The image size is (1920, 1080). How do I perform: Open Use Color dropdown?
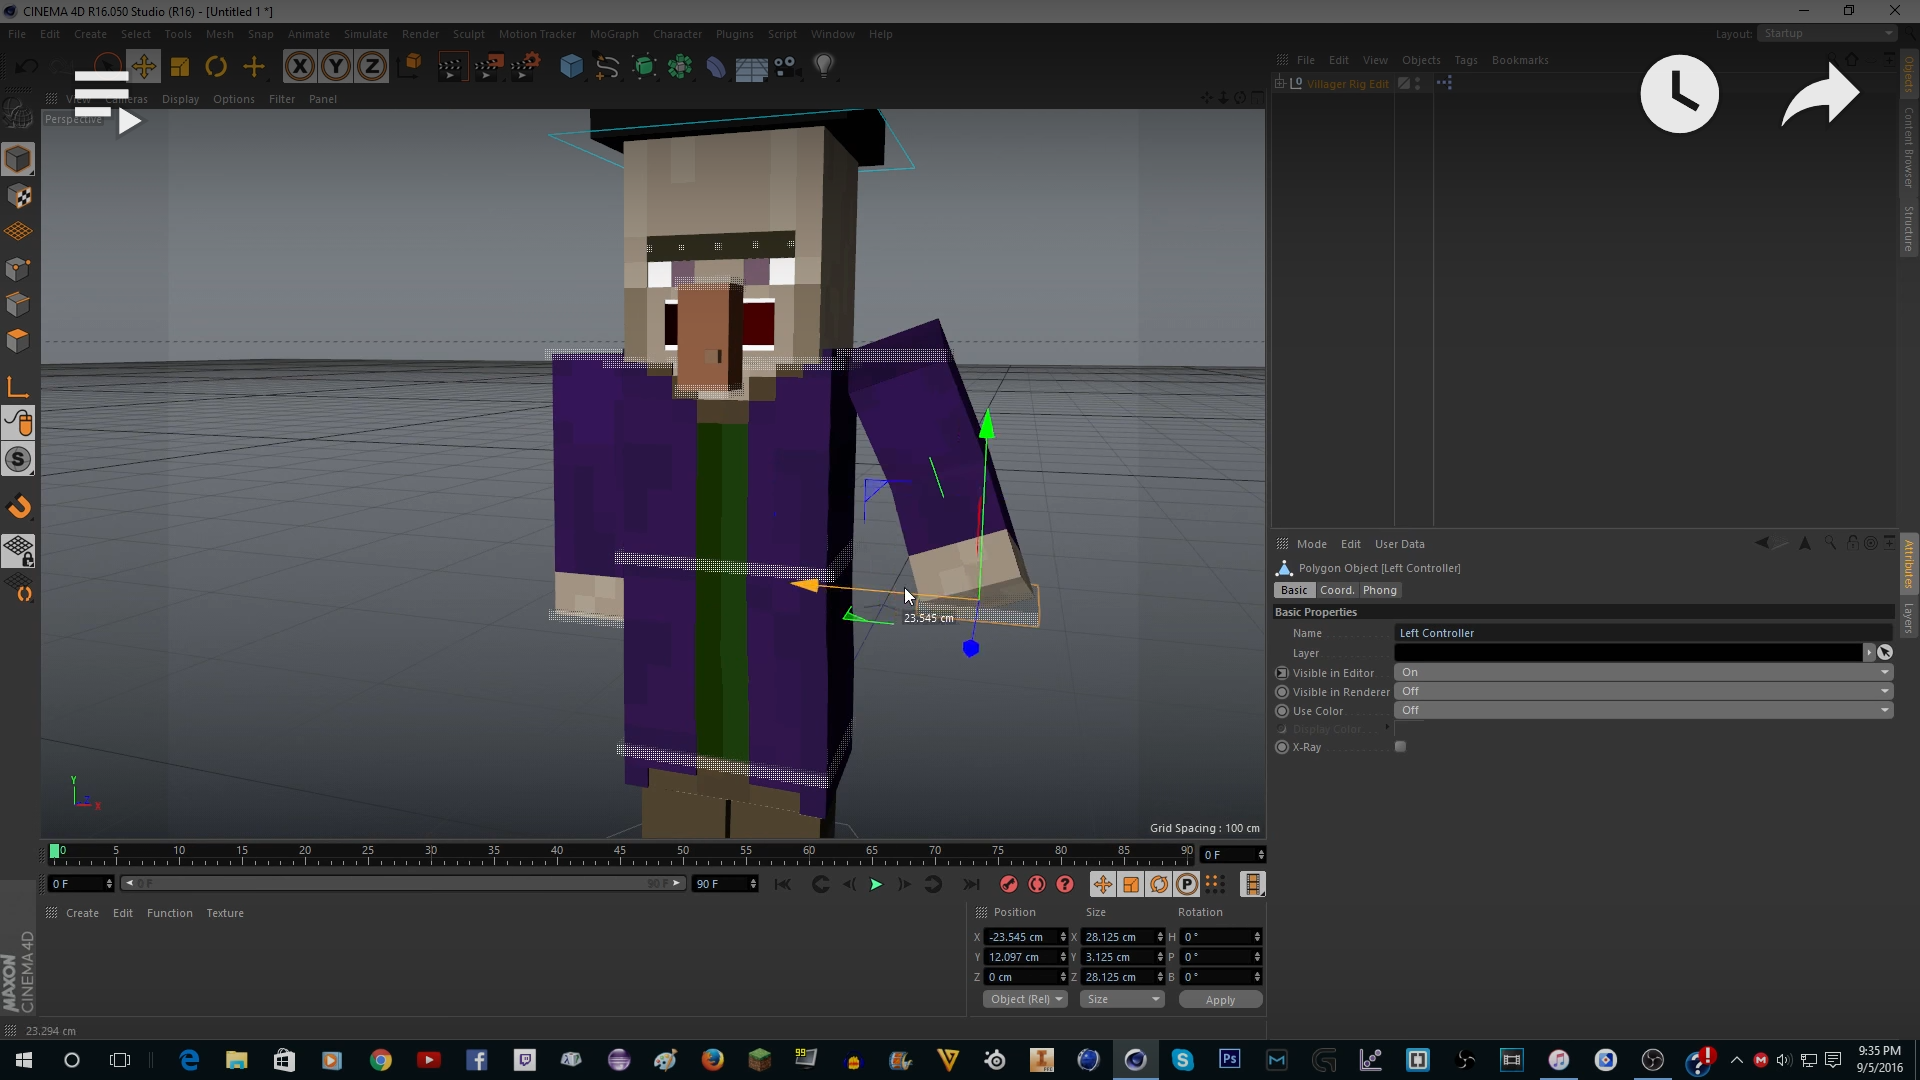1643,710
